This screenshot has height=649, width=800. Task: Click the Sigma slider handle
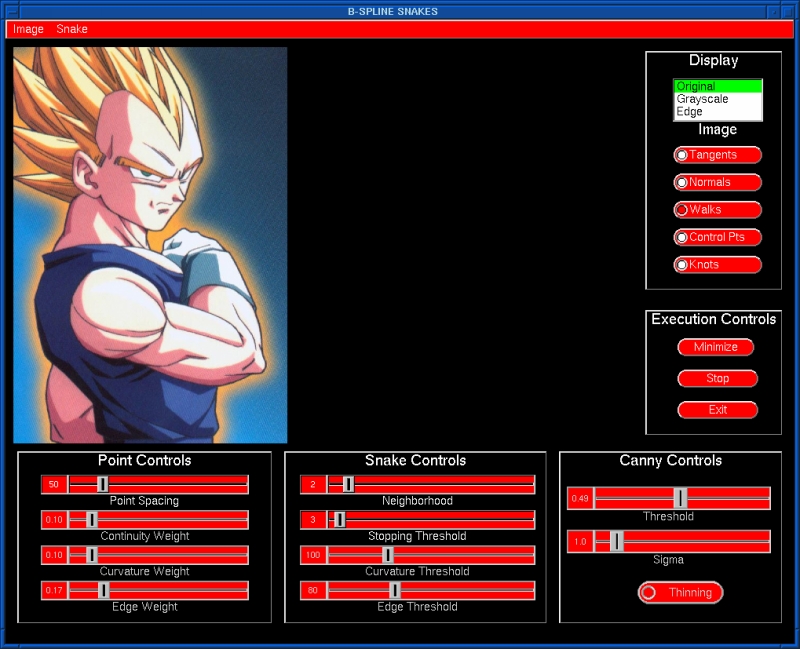pos(617,541)
